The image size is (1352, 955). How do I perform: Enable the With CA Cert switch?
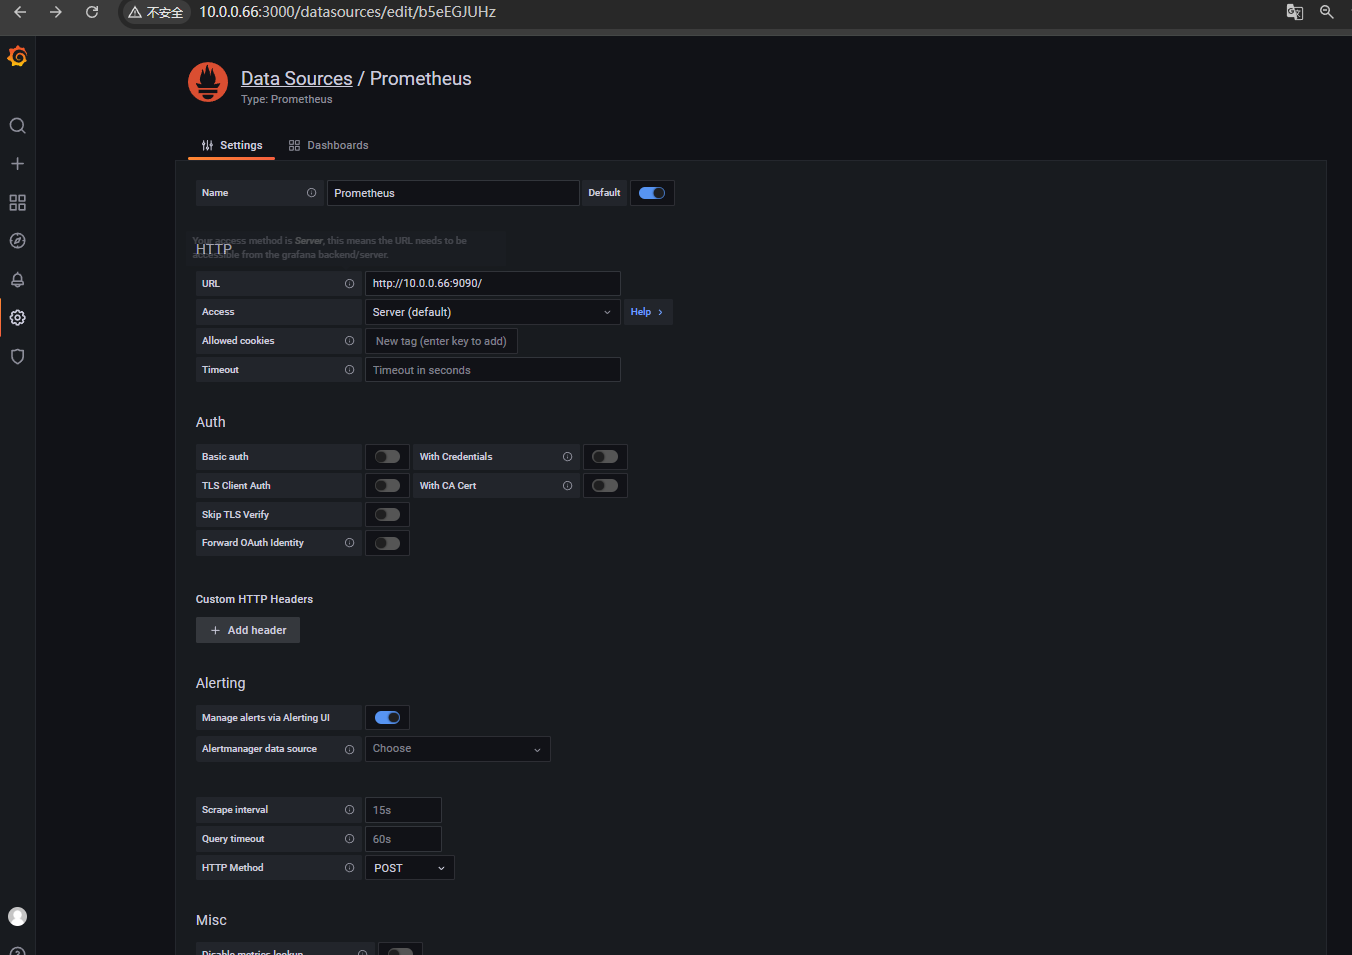pos(605,486)
